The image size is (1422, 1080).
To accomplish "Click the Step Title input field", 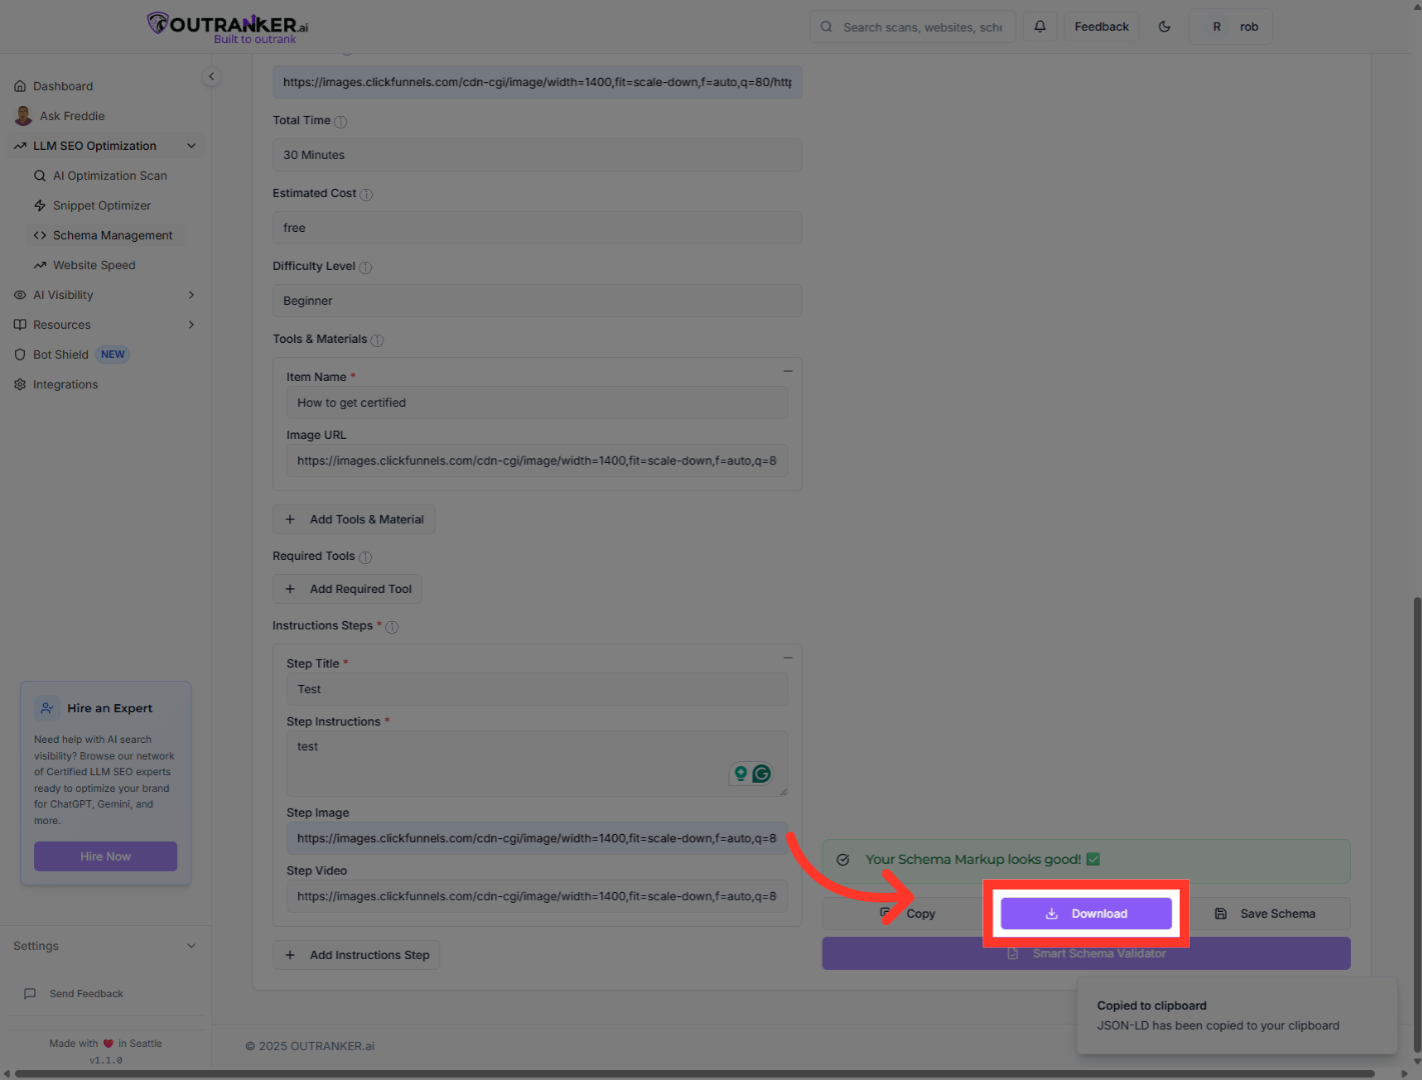I will coord(537,690).
